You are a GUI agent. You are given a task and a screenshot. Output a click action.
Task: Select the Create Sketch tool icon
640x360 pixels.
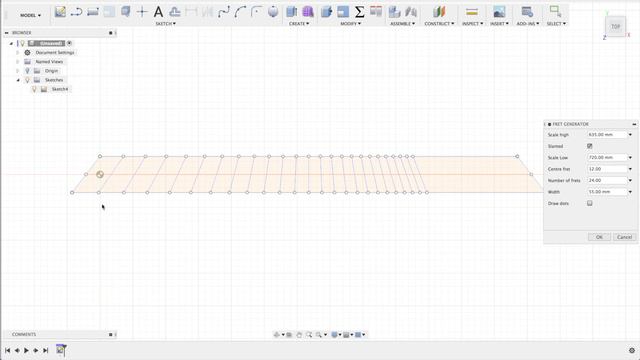(60, 12)
